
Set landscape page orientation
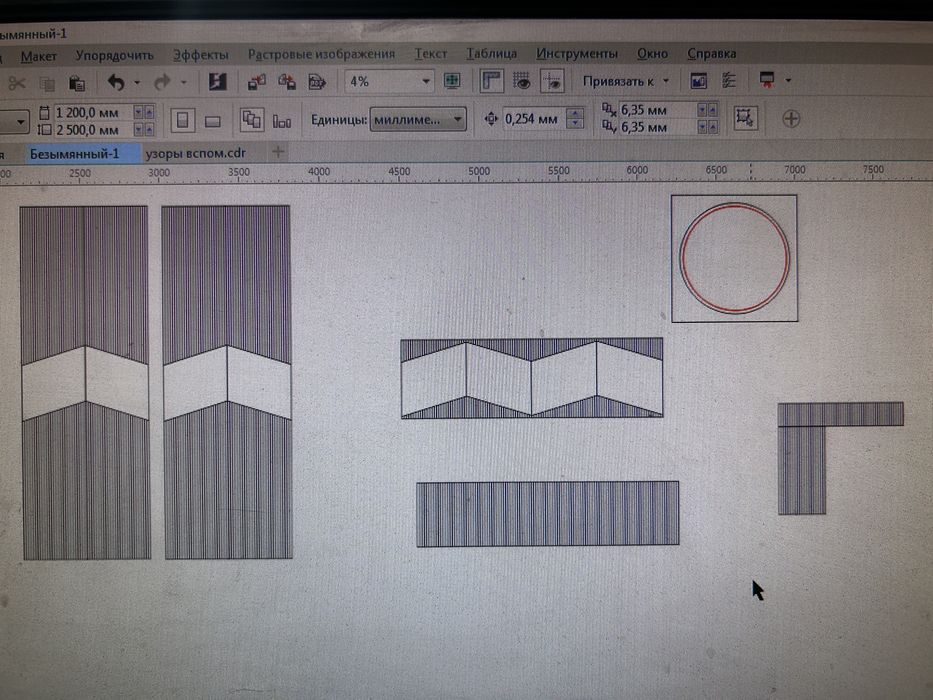pos(212,121)
